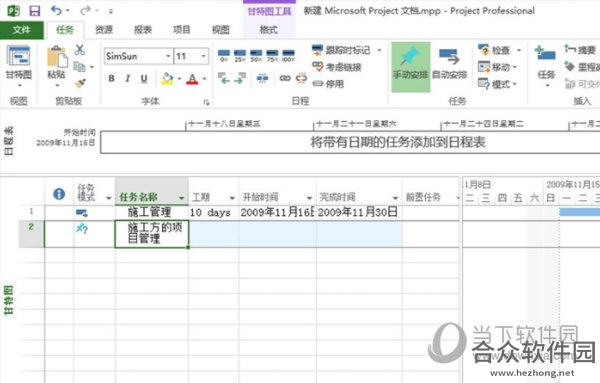Switch to 格式 Format tab
600x383 pixels.
[x=269, y=30]
